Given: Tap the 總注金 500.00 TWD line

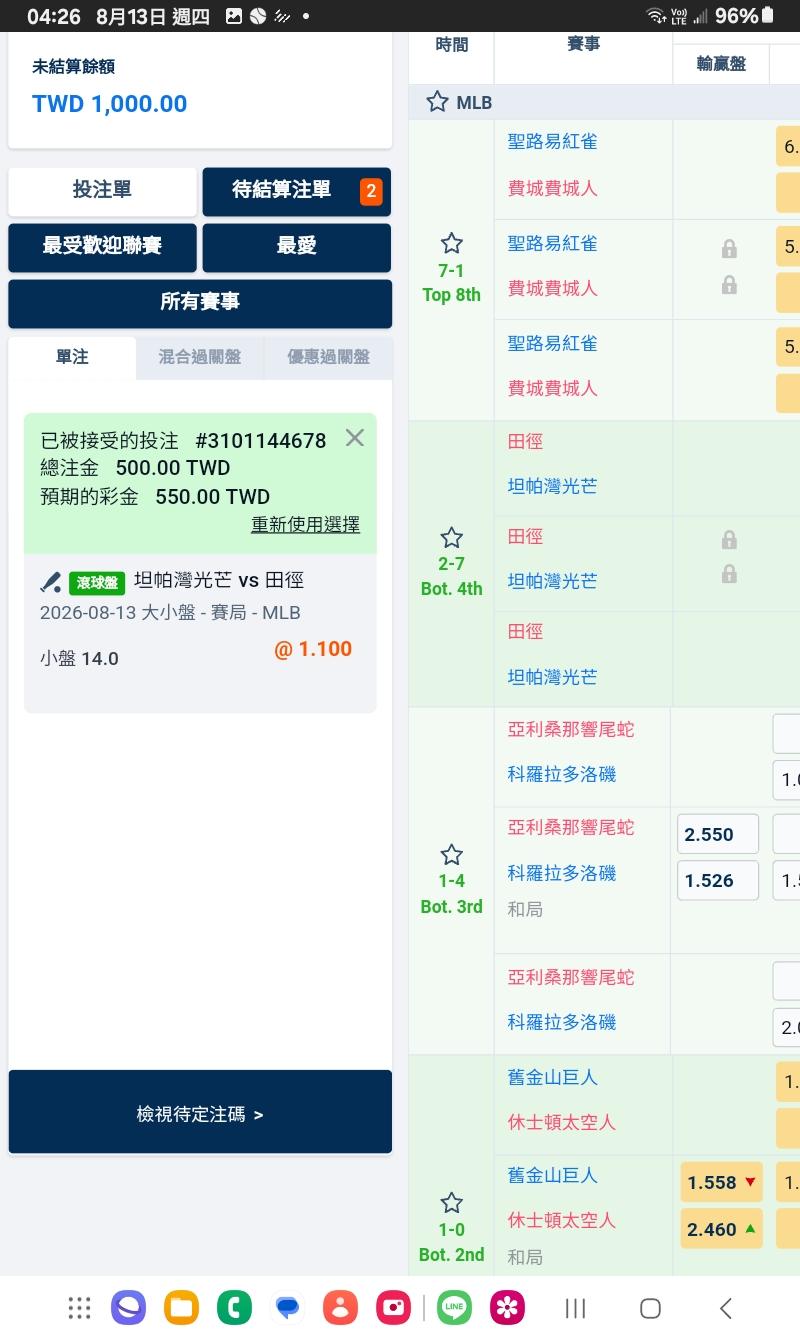Looking at the screenshot, I should 135,467.
